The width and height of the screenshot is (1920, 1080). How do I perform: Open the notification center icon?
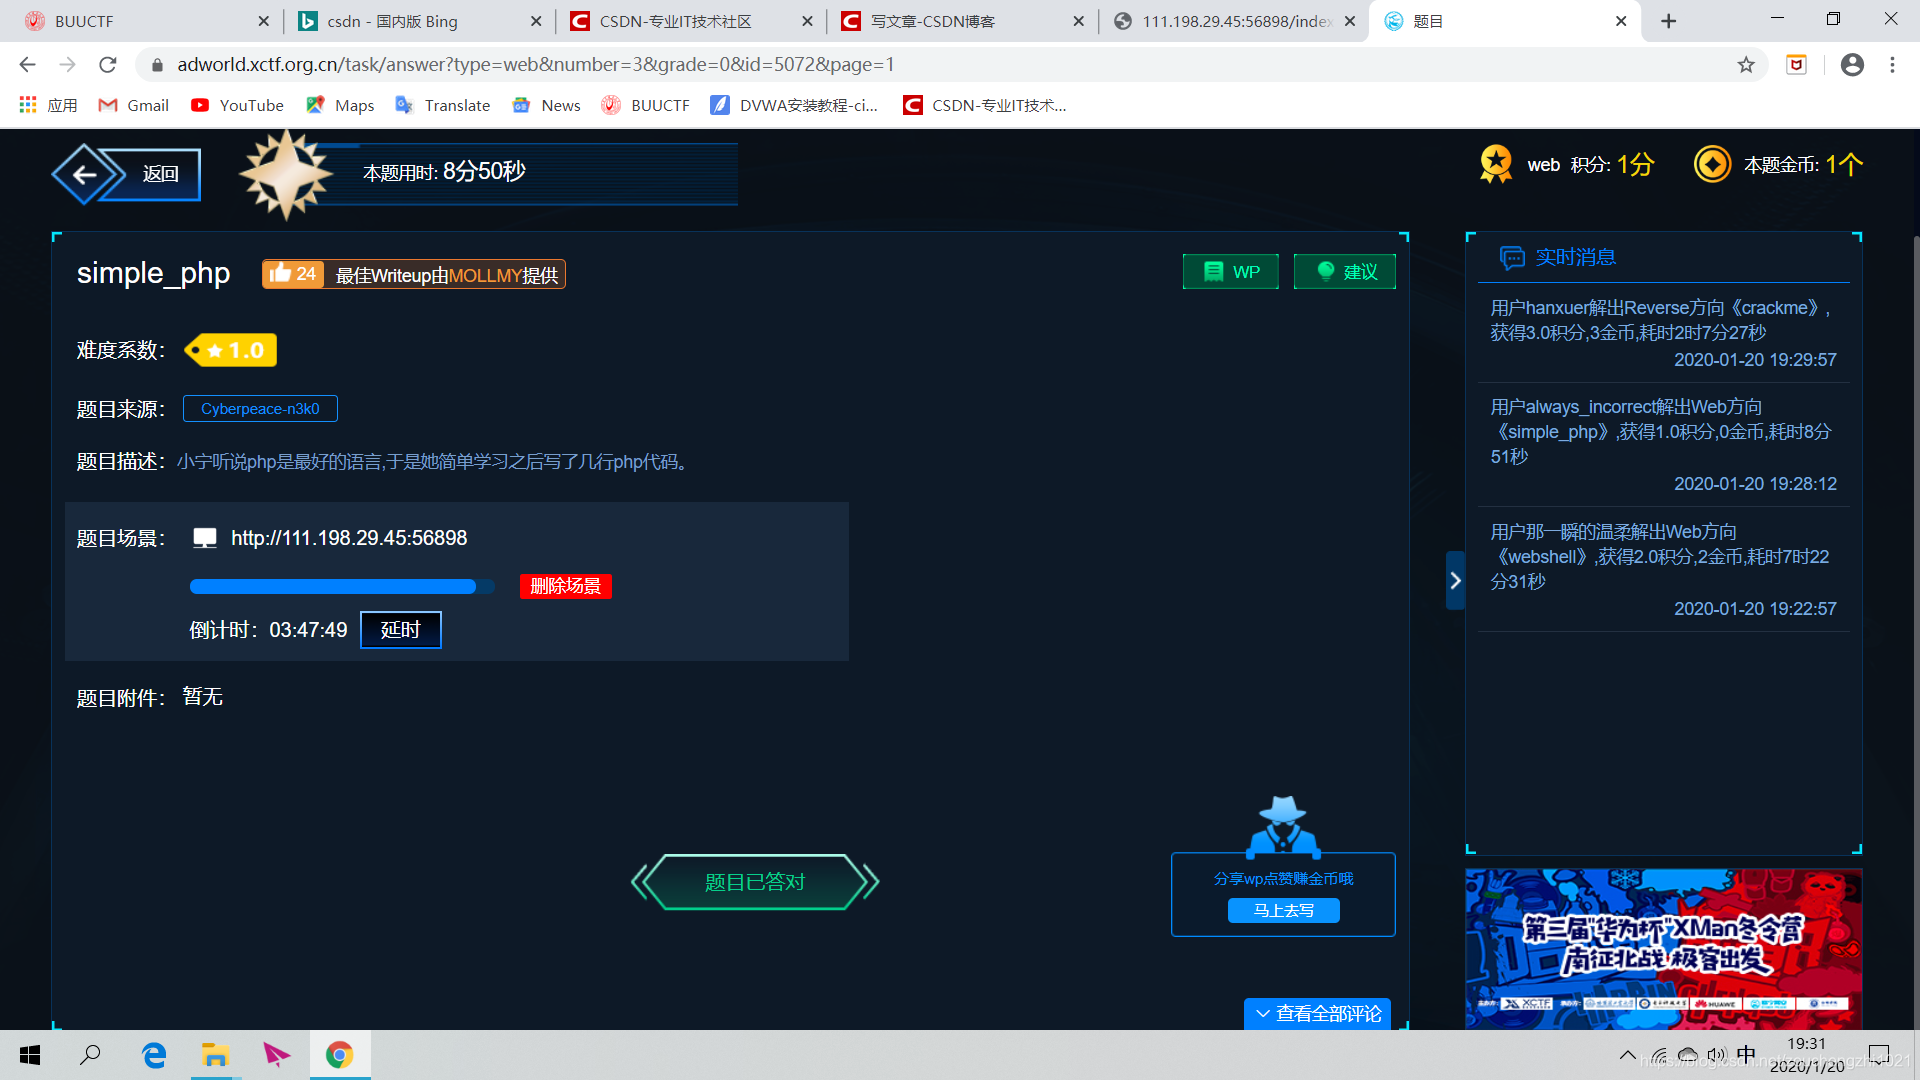[x=1879, y=1055]
